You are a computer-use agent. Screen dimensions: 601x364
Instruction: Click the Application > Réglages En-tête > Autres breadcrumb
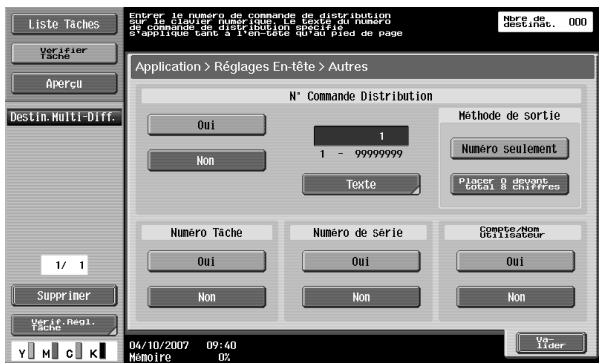point(251,67)
